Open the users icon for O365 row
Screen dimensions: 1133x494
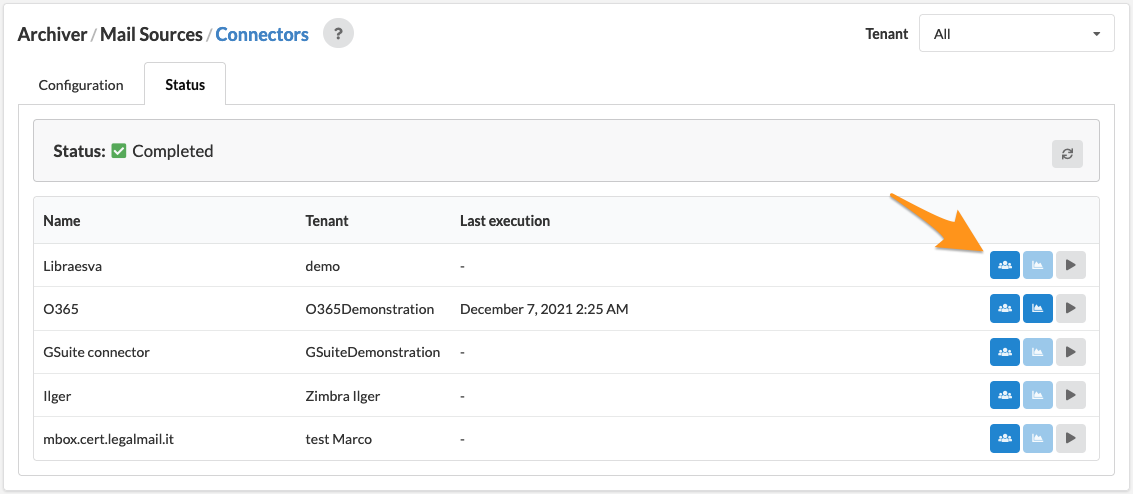click(1004, 308)
